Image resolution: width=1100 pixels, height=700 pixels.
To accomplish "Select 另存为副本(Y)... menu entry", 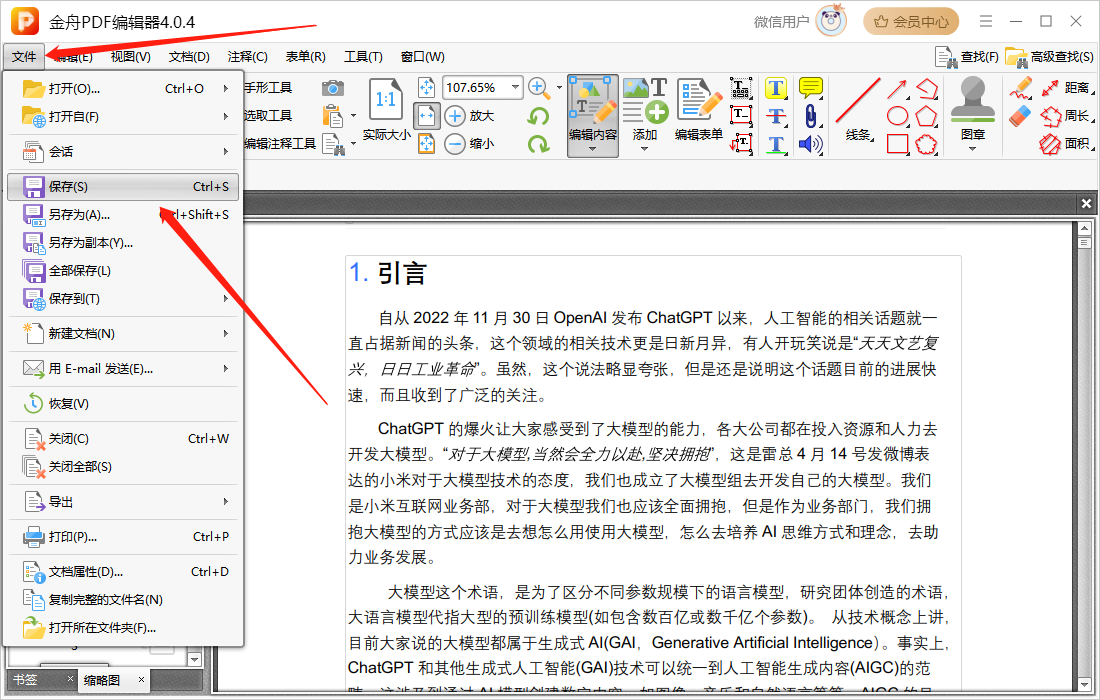I will point(123,243).
